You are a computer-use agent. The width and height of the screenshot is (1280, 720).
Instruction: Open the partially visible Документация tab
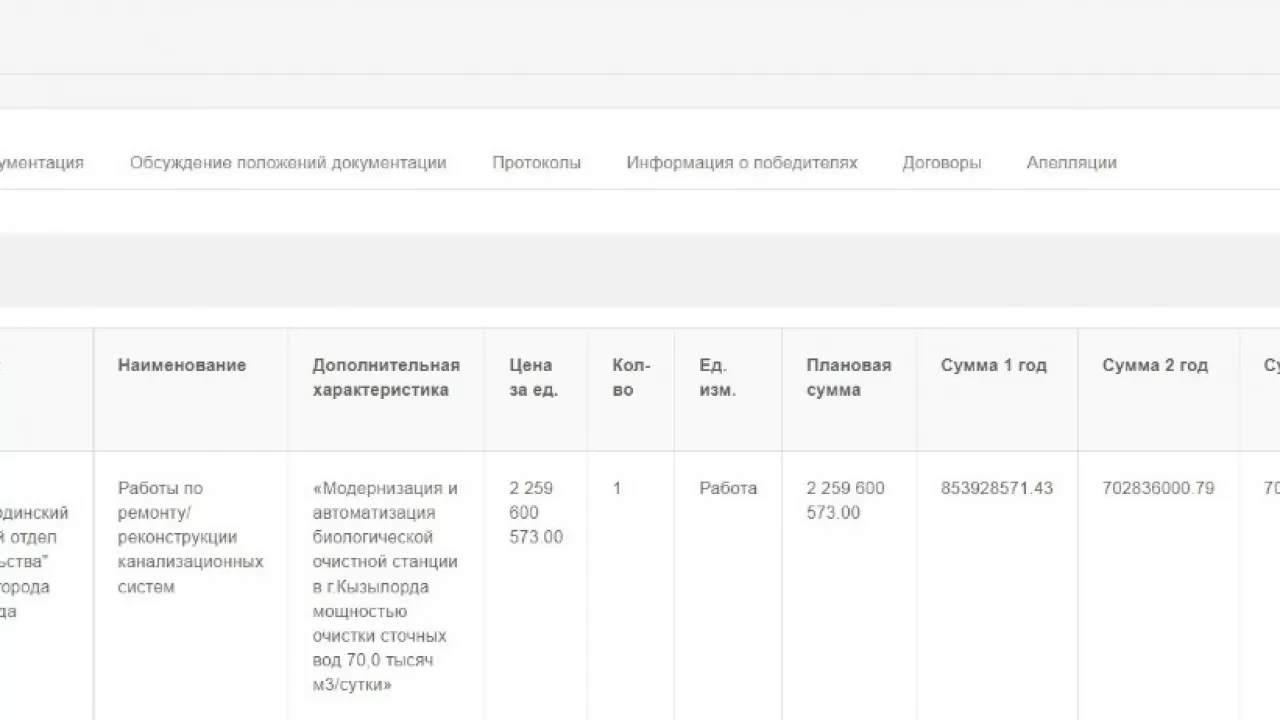point(42,162)
